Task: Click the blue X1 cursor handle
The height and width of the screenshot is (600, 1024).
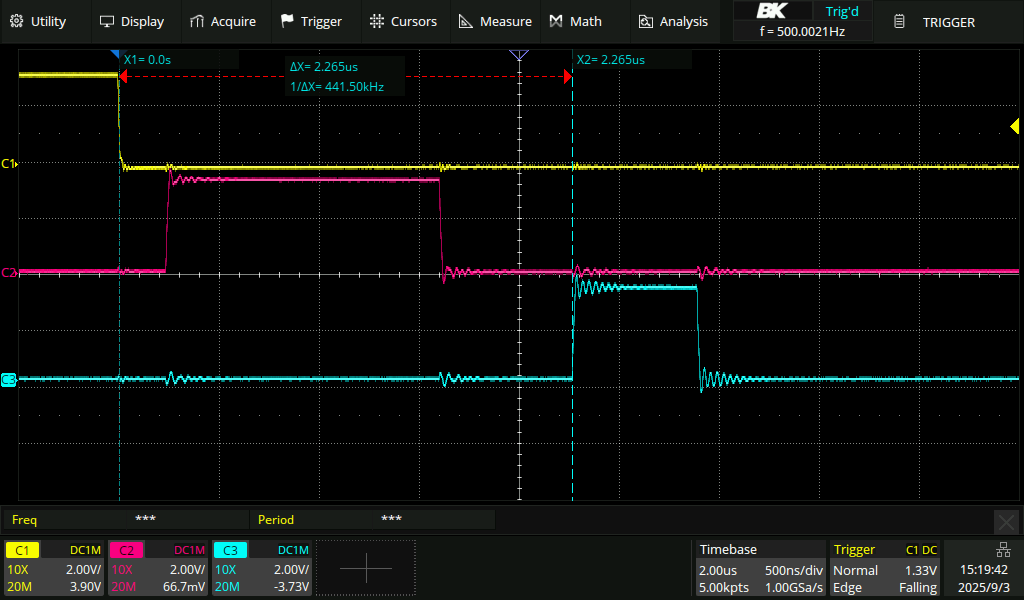Action: pyautogui.click(x=115, y=53)
